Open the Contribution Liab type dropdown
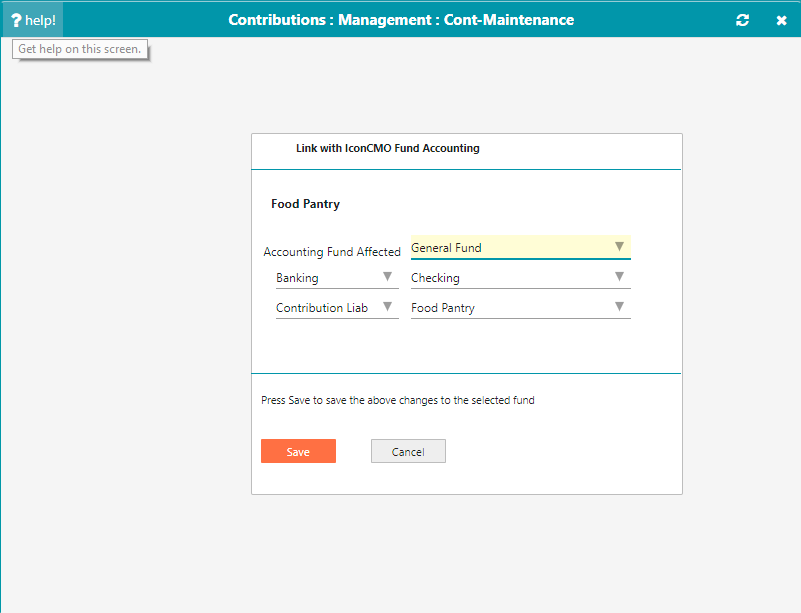Viewport: 801px width, 613px height. click(x=337, y=308)
